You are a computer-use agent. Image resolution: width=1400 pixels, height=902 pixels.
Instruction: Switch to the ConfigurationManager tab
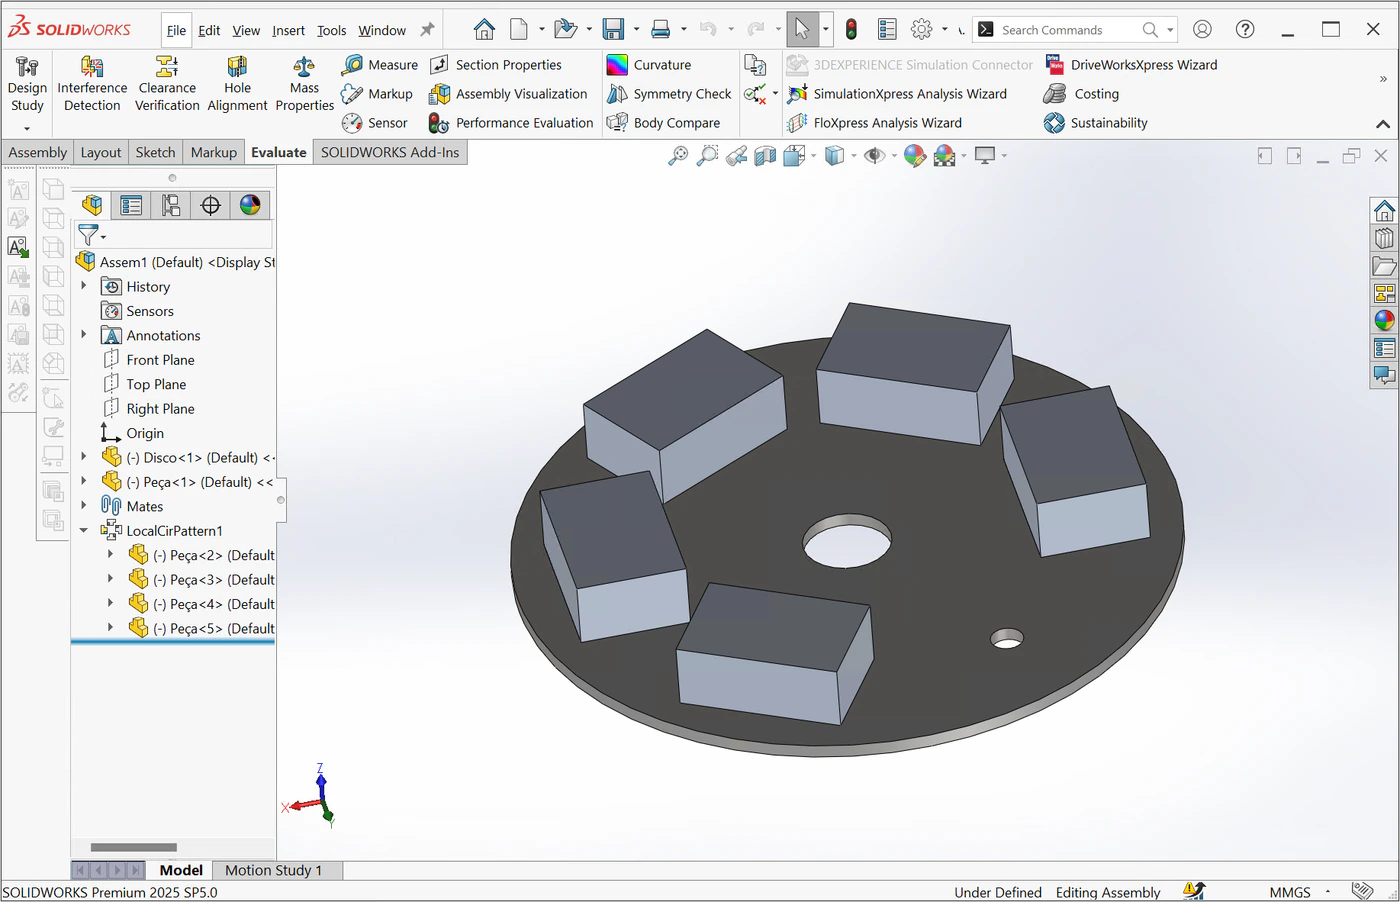(x=171, y=205)
